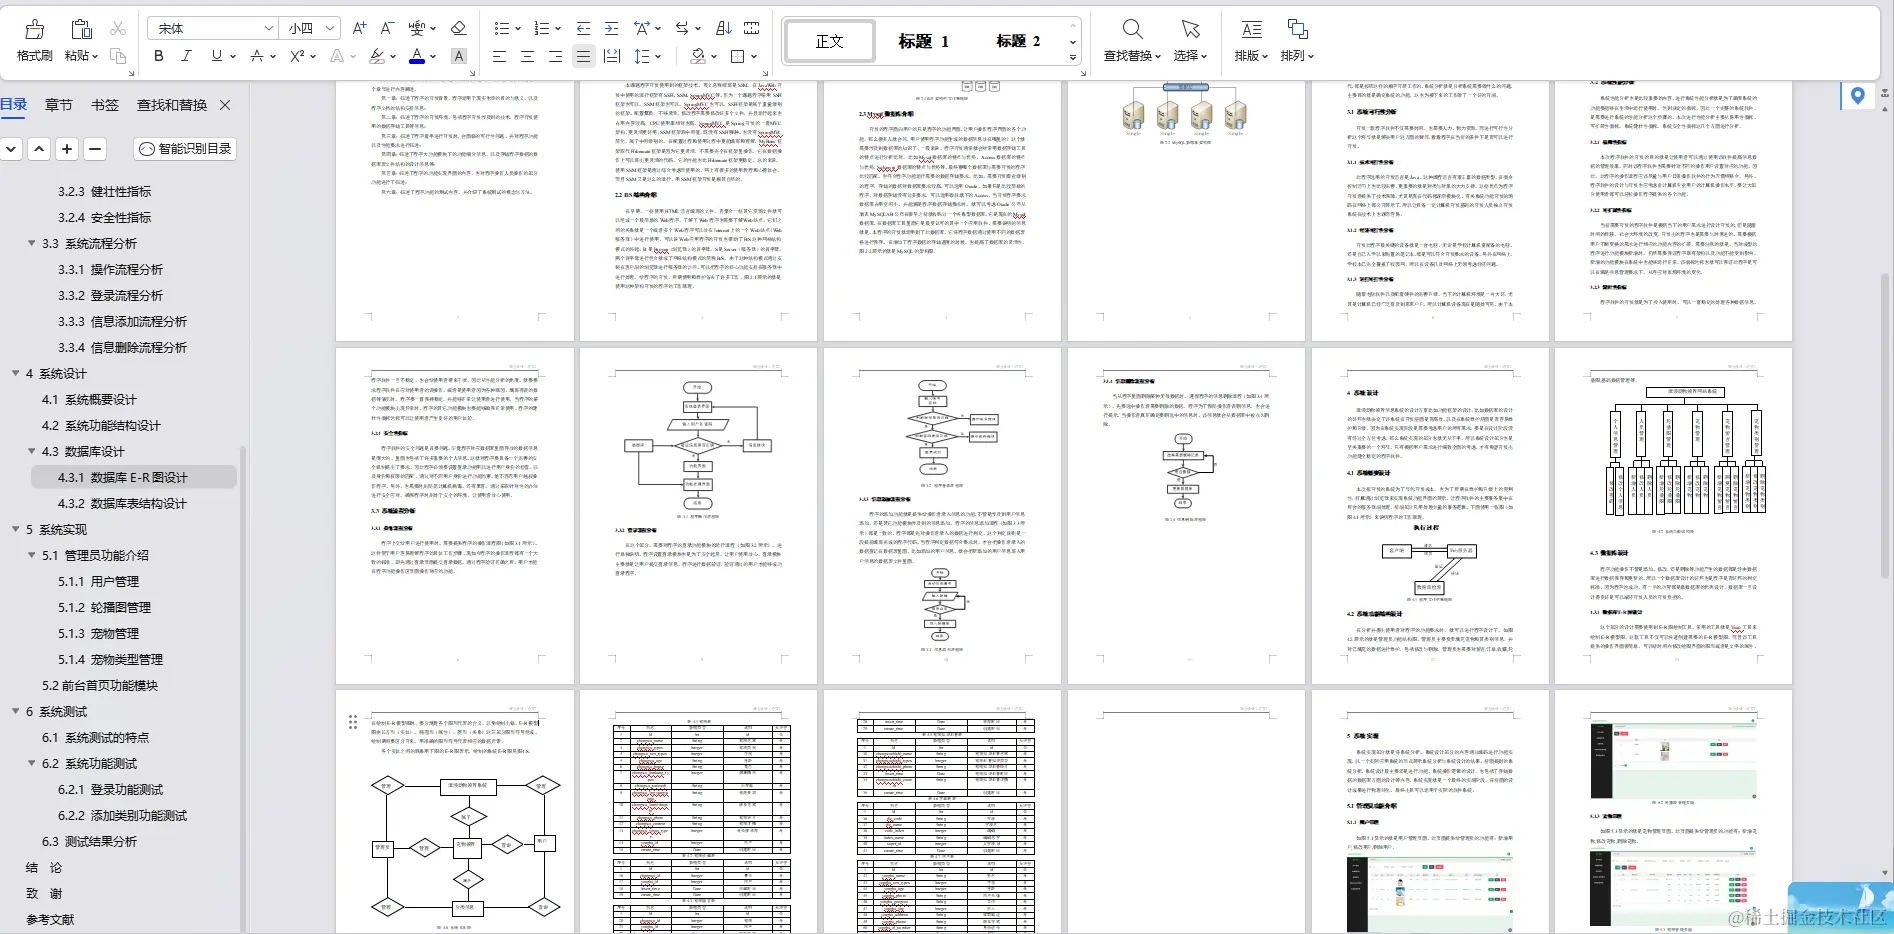
Task: Click the Paste (粘贴) clipboard icon
Action: (81, 29)
